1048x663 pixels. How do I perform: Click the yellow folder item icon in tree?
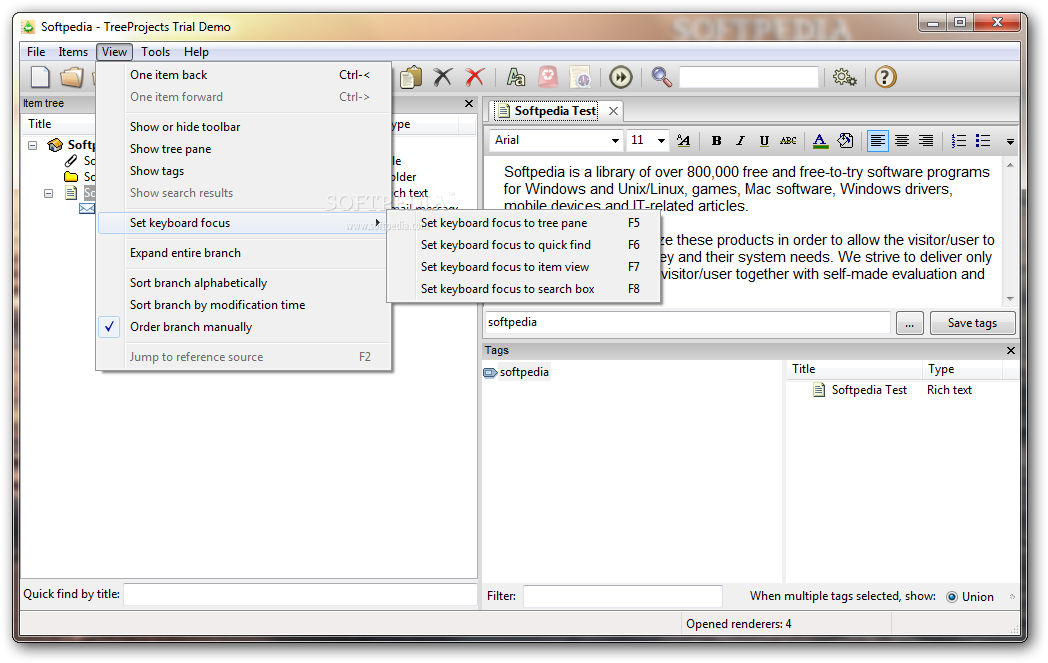pos(71,176)
